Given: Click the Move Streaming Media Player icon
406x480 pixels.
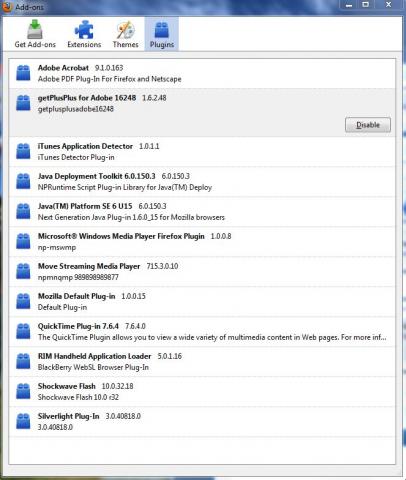Looking at the screenshot, I should pyautogui.click(x=23, y=271).
